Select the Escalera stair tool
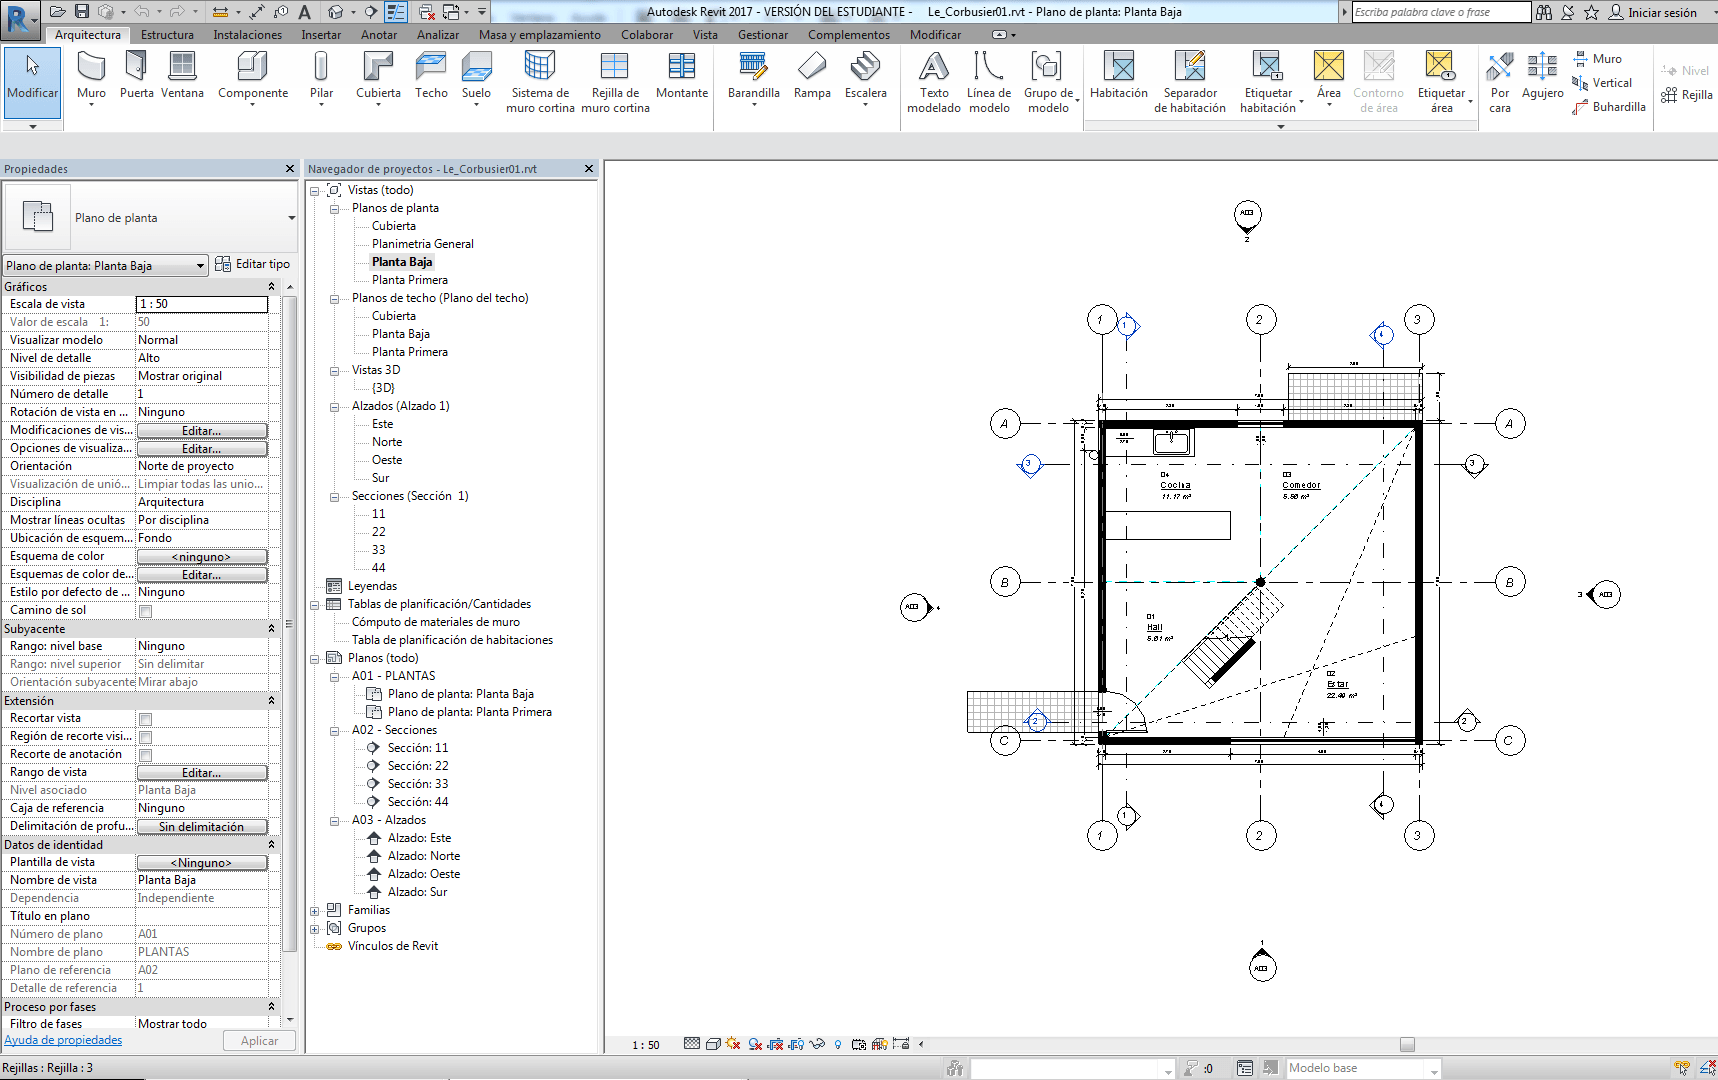 click(866, 76)
